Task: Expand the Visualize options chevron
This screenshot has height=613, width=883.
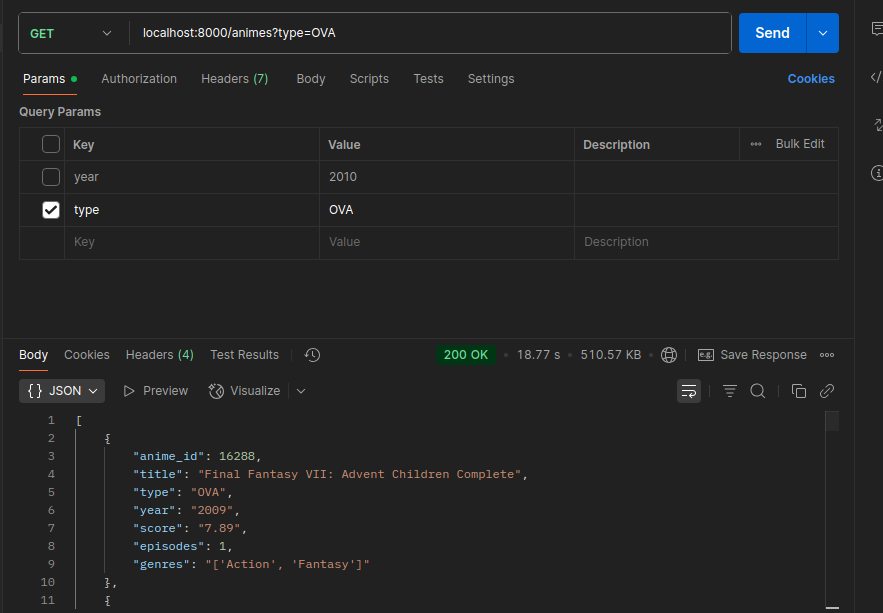Action: (301, 391)
